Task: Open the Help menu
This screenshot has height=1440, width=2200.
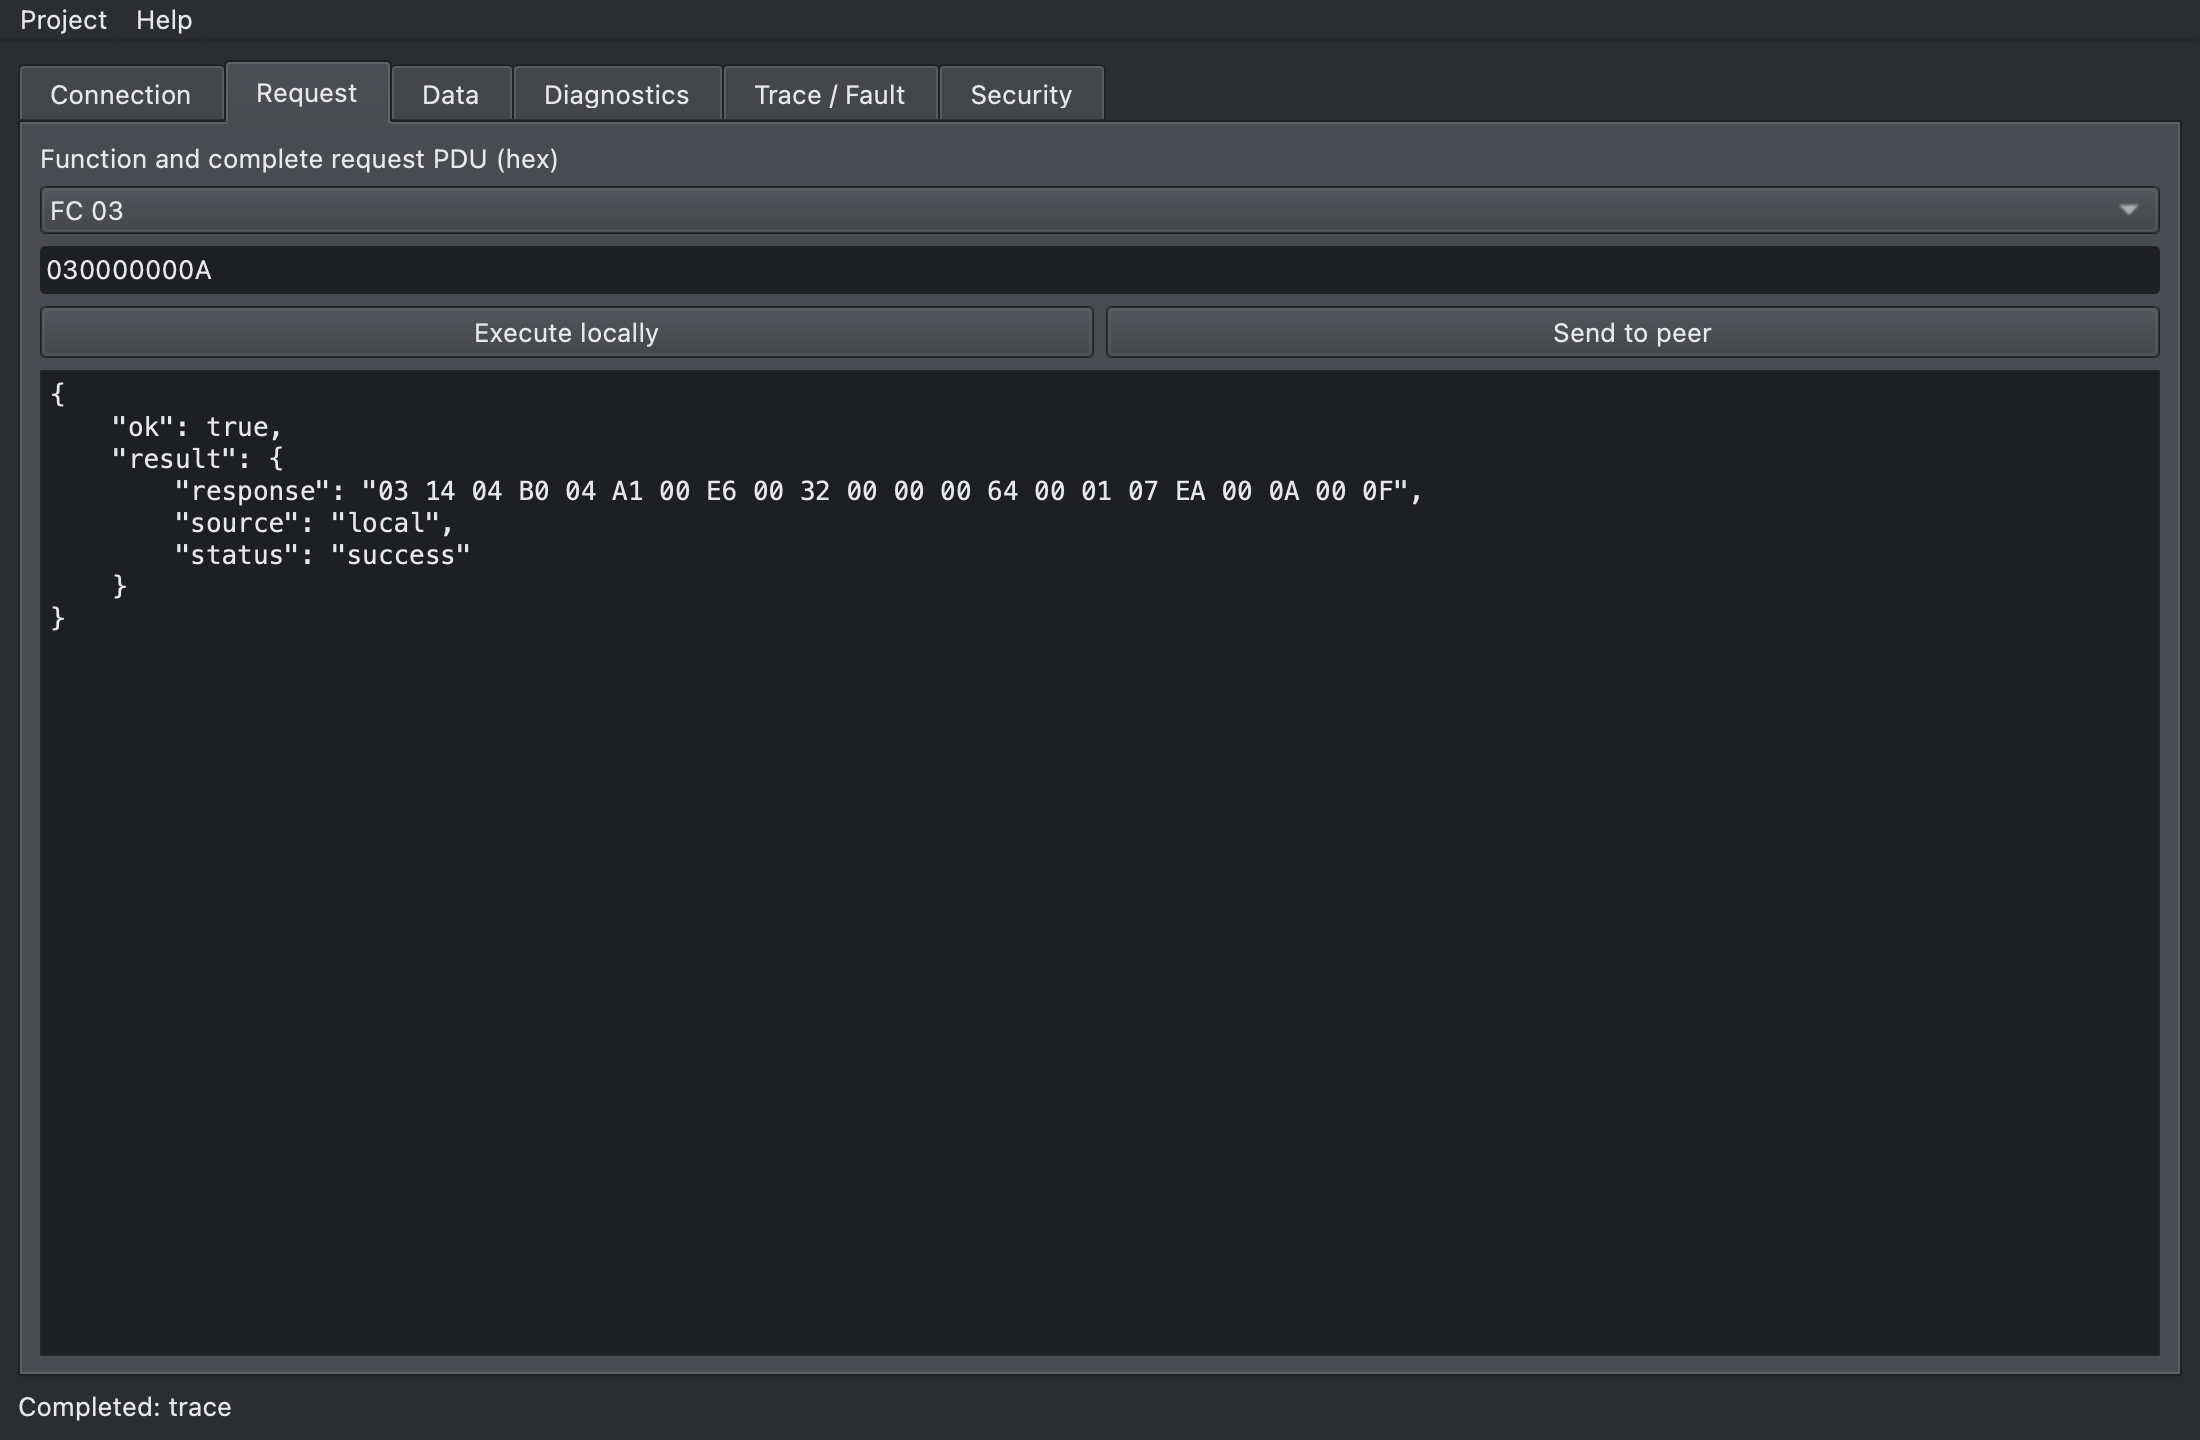Action: click(164, 20)
